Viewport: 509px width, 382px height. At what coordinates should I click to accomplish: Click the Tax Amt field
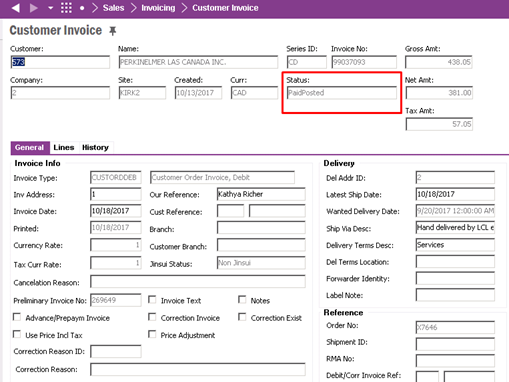pyautogui.click(x=439, y=124)
